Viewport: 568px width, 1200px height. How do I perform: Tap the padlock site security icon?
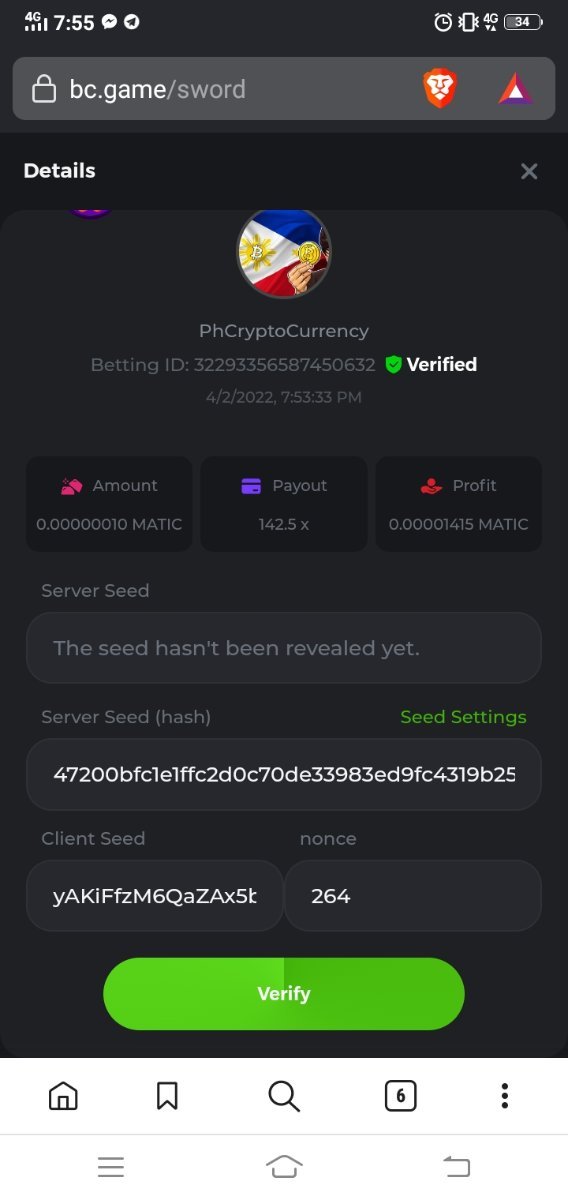pyautogui.click(x=43, y=90)
